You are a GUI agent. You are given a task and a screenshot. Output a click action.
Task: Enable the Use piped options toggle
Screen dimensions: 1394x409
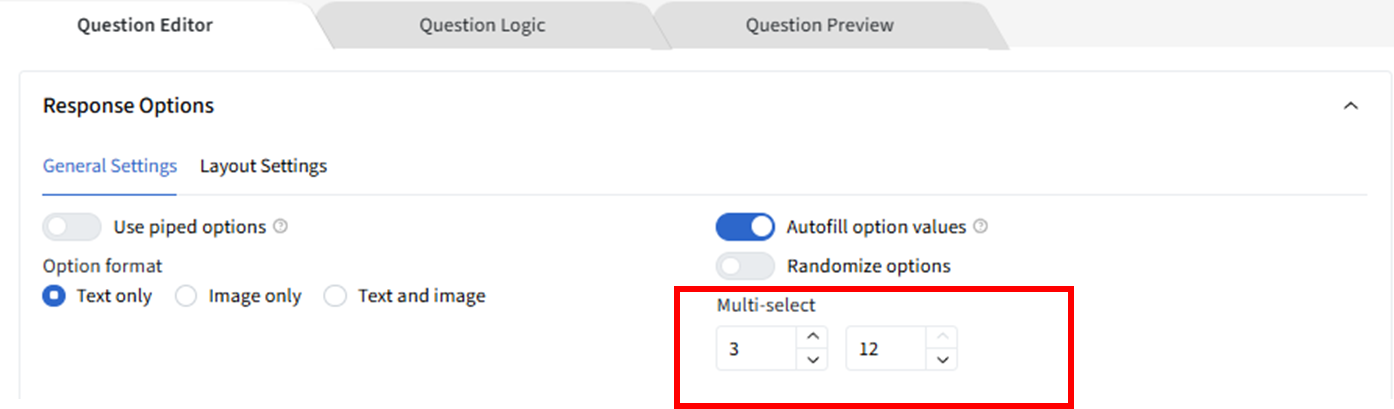point(72,227)
